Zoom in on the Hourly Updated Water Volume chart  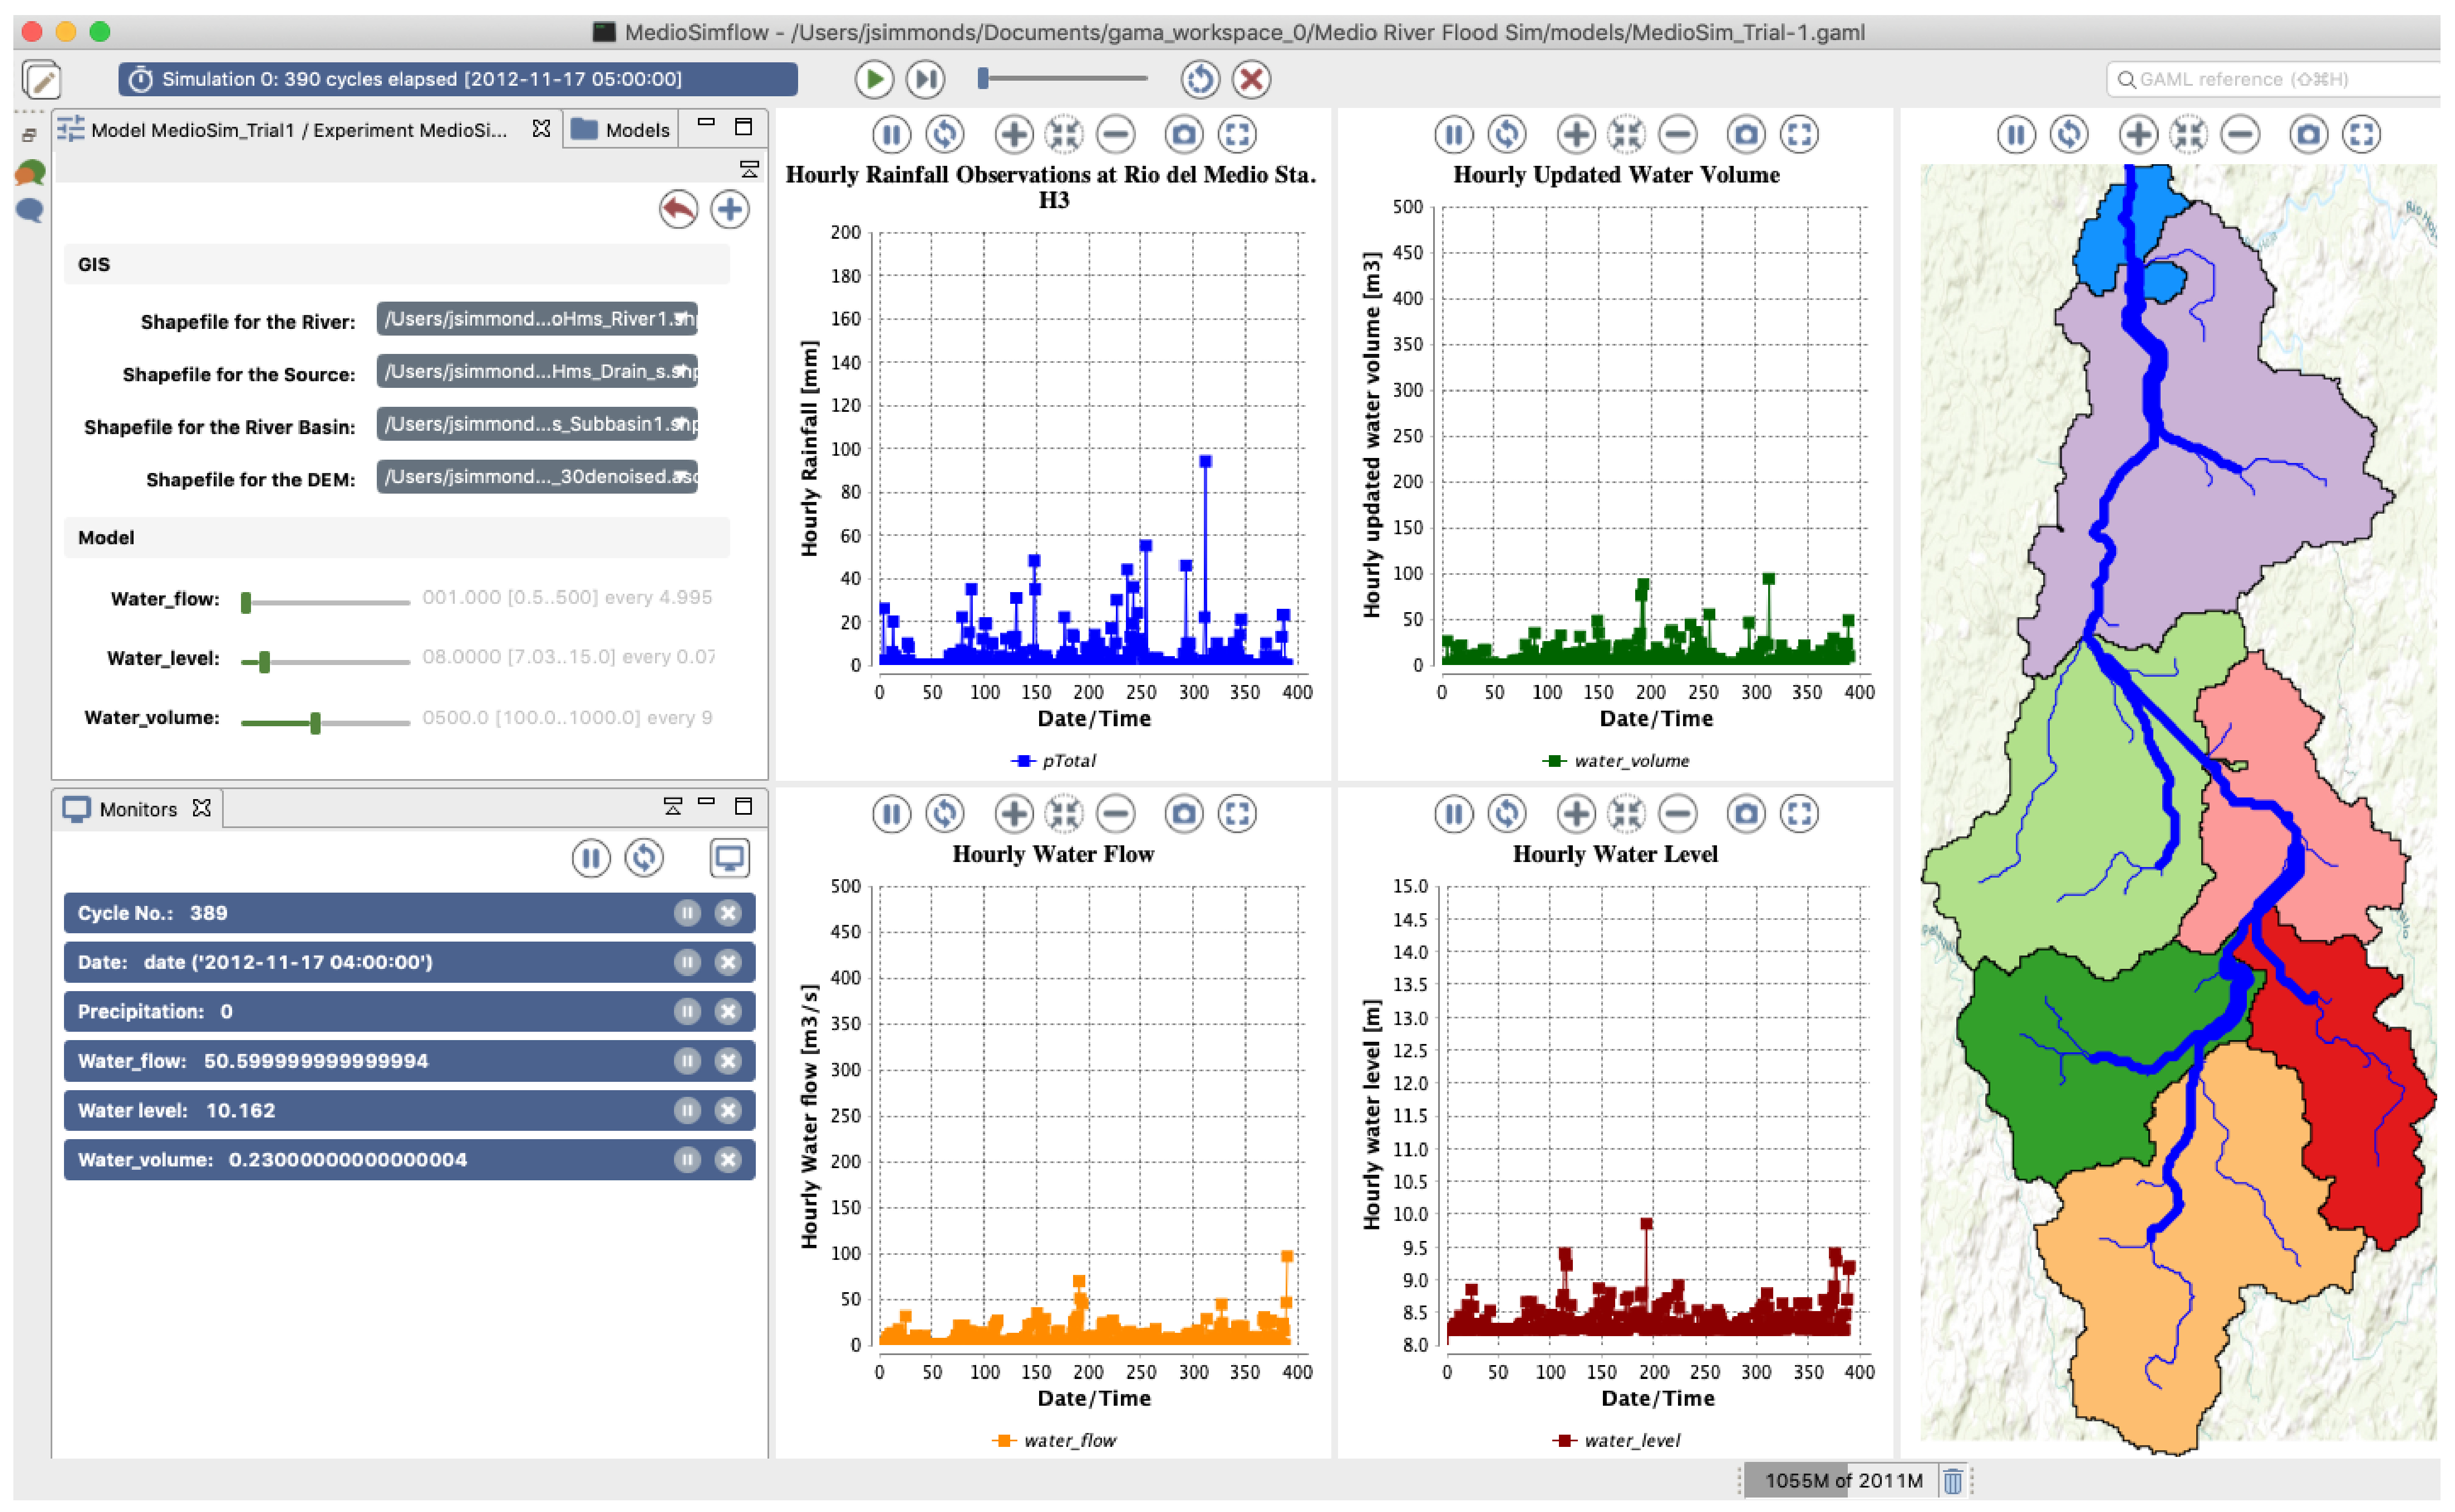coord(1575,134)
